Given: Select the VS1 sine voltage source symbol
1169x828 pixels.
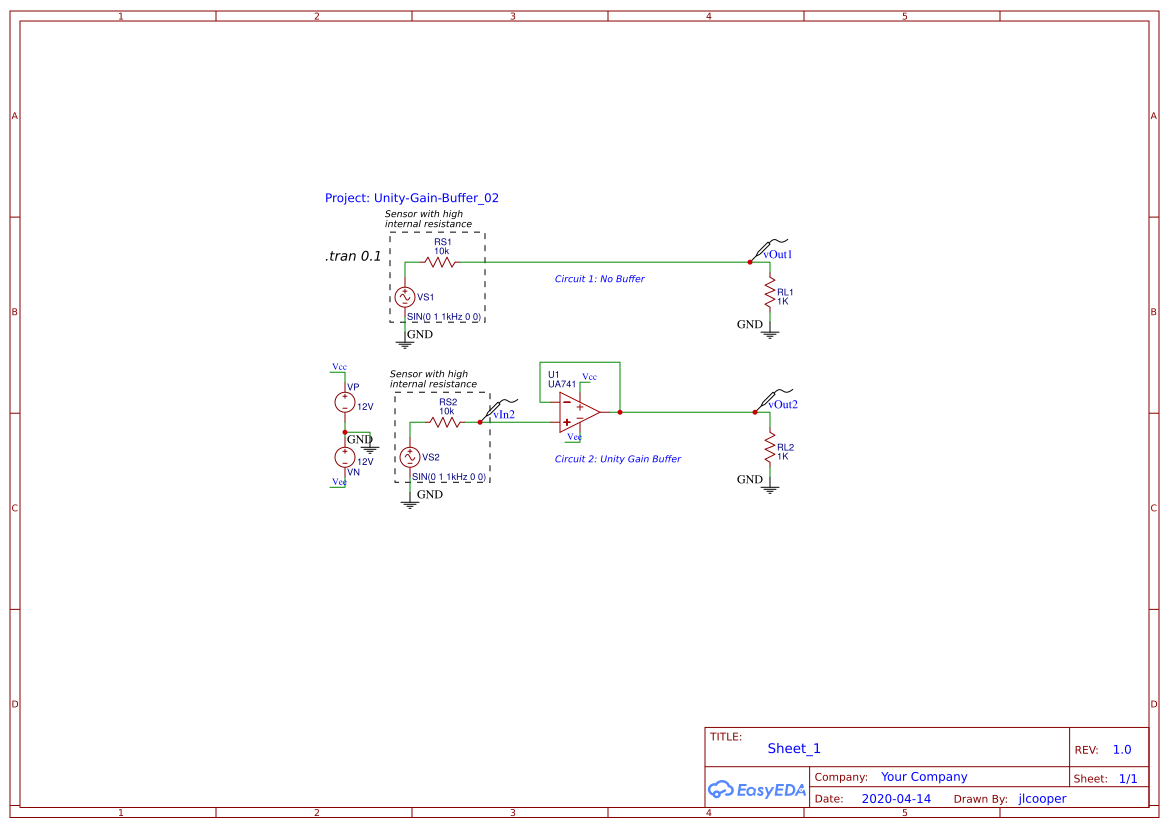Looking at the screenshot, I should (x=406, y=296).
